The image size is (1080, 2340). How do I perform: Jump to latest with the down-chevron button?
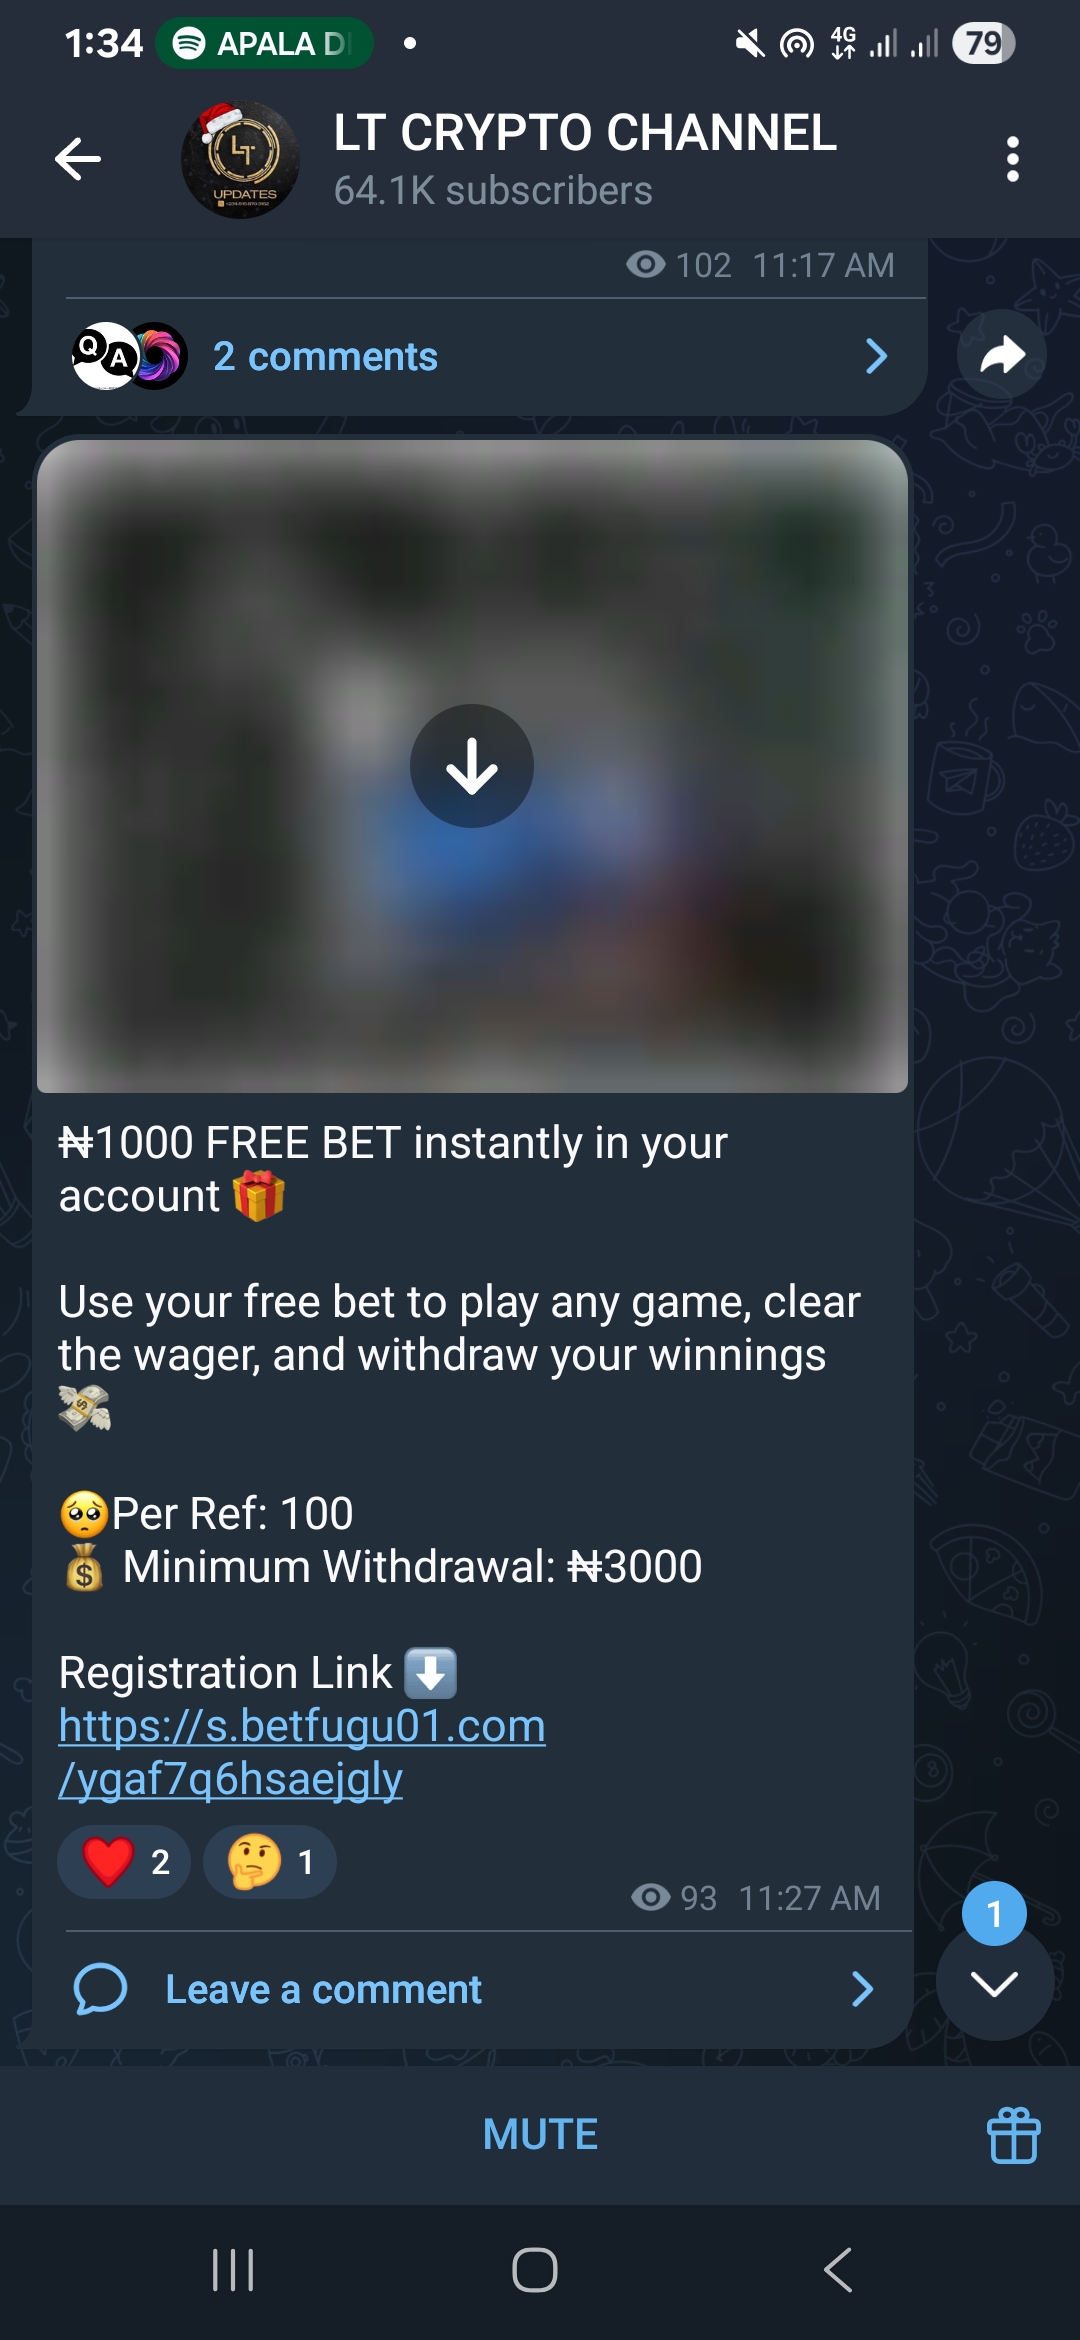click(994, 1983)
